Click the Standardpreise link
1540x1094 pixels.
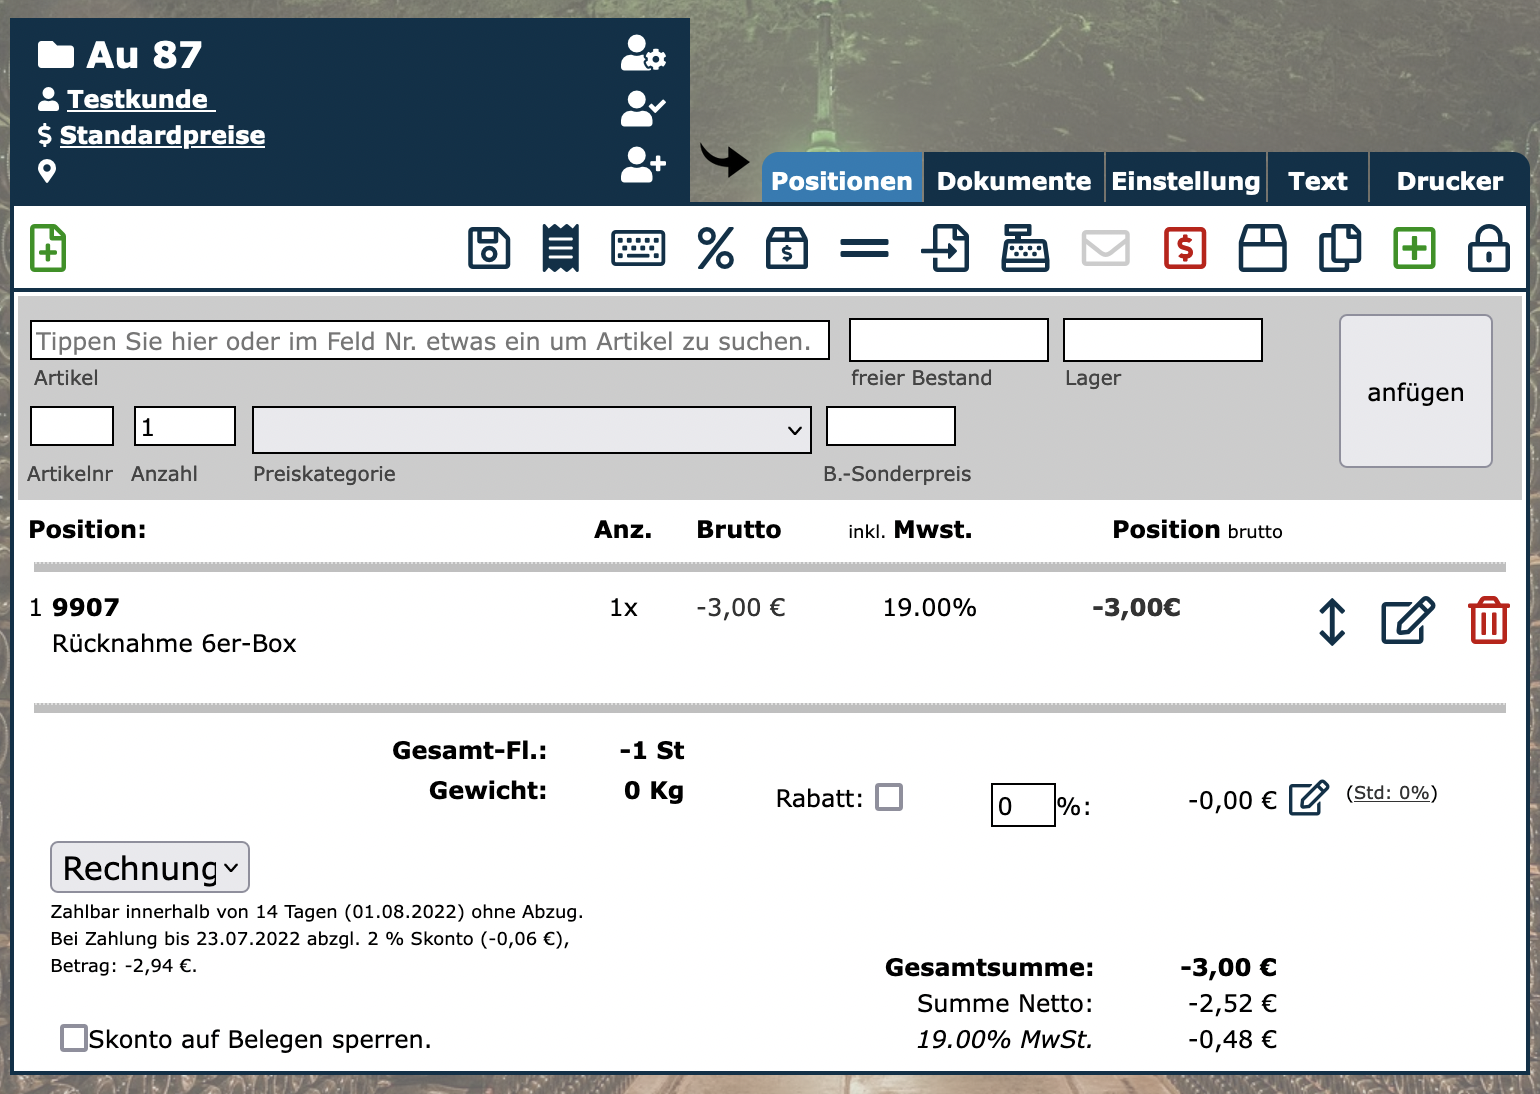point(162,135)
